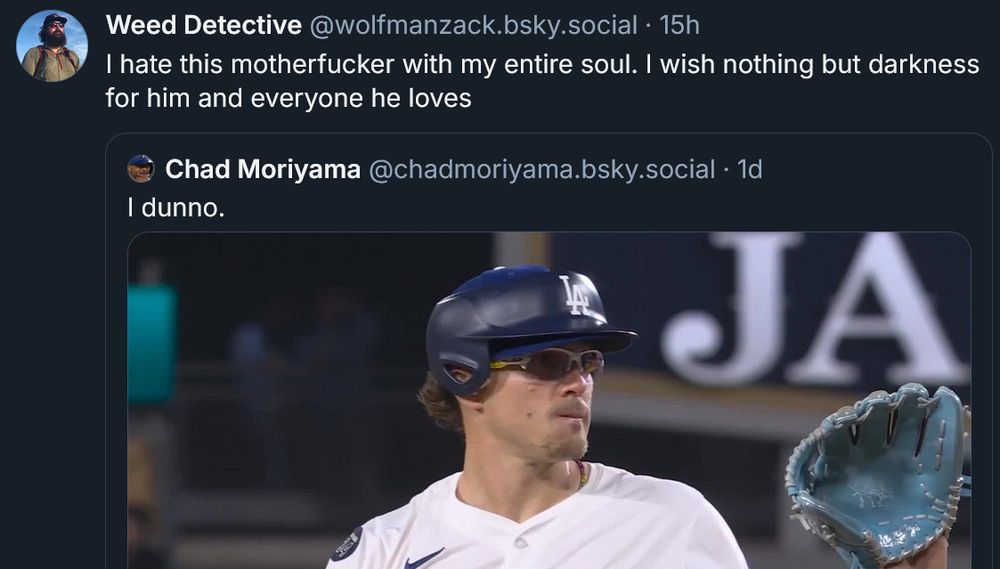Click the Chad Moriyama display name
Screen dimensions: 1000x569
(262, 170)
